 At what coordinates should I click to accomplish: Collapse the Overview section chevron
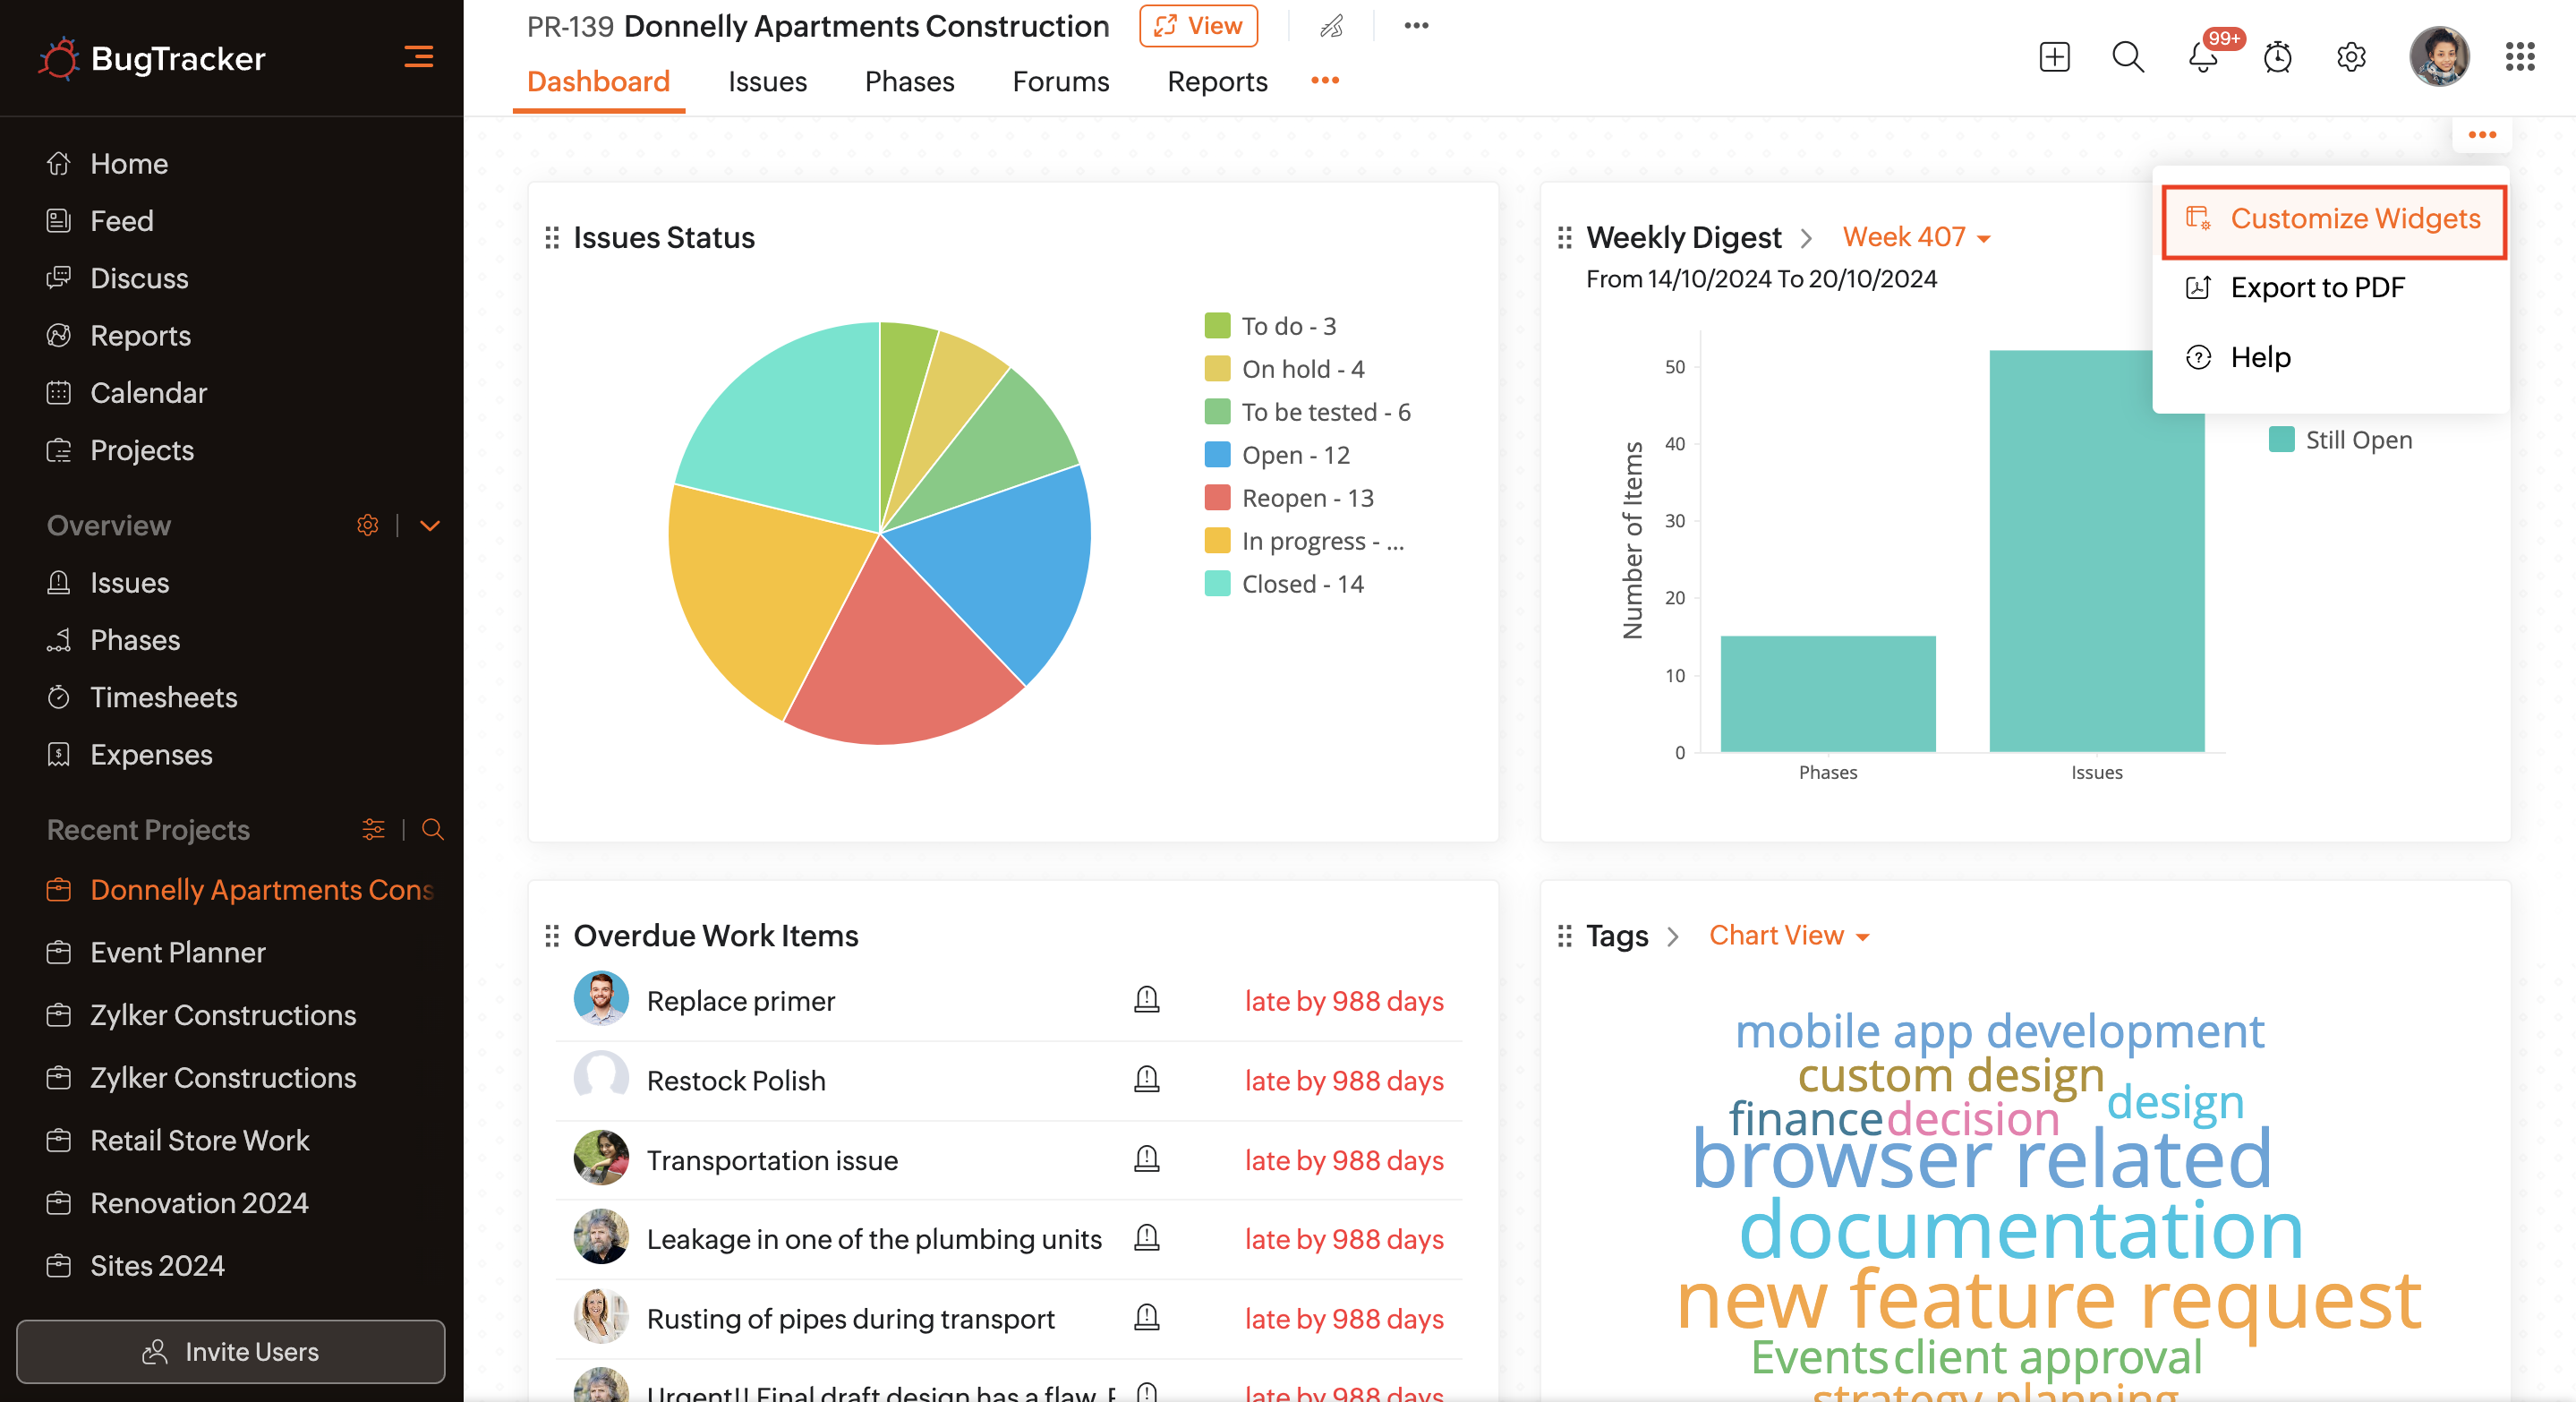[x=430, y=525]
